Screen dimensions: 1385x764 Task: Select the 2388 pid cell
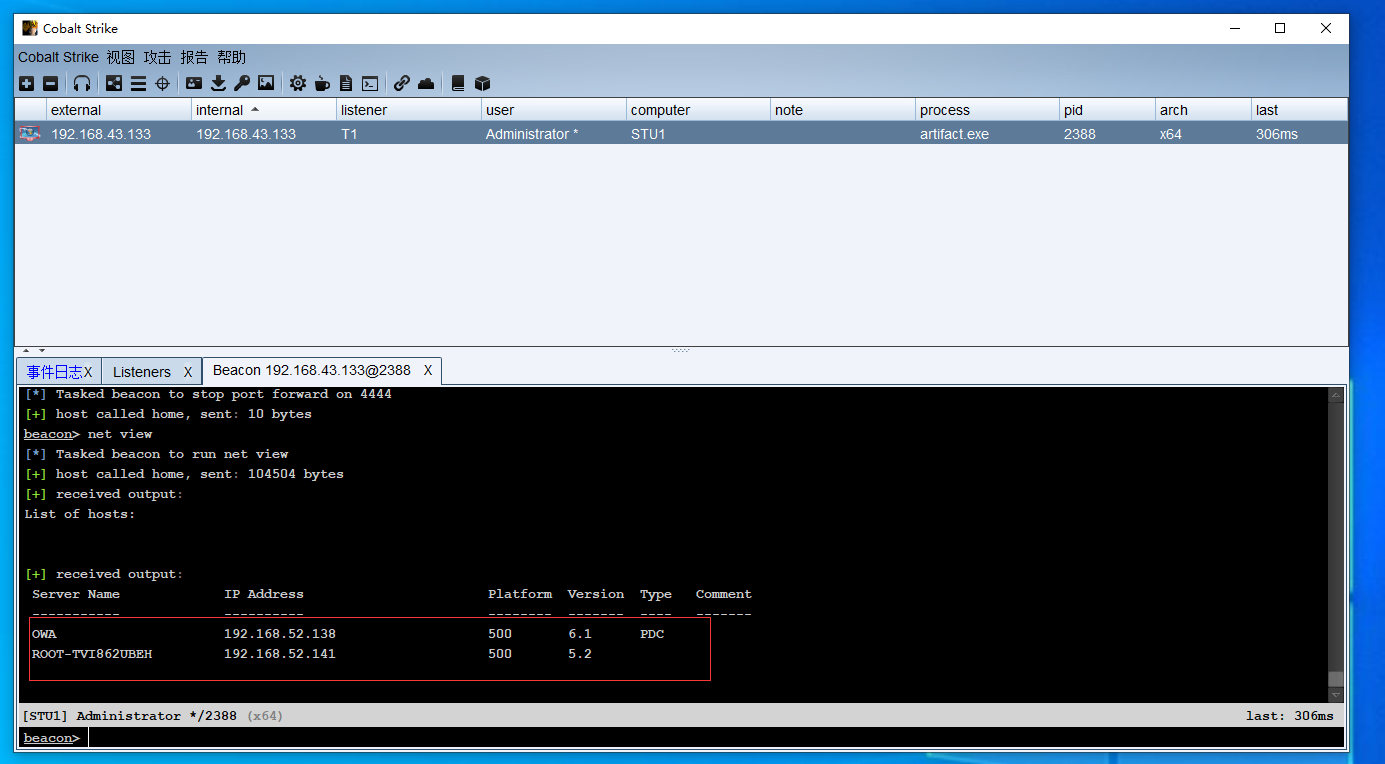point(1107,134)
